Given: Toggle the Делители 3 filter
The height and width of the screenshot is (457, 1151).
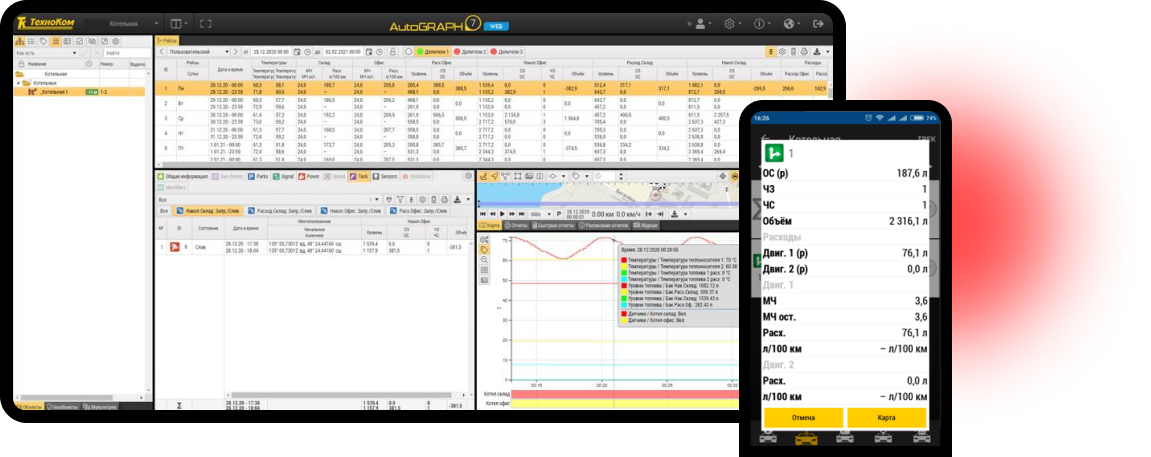Looking at the screenshot, I should point(507,51).
